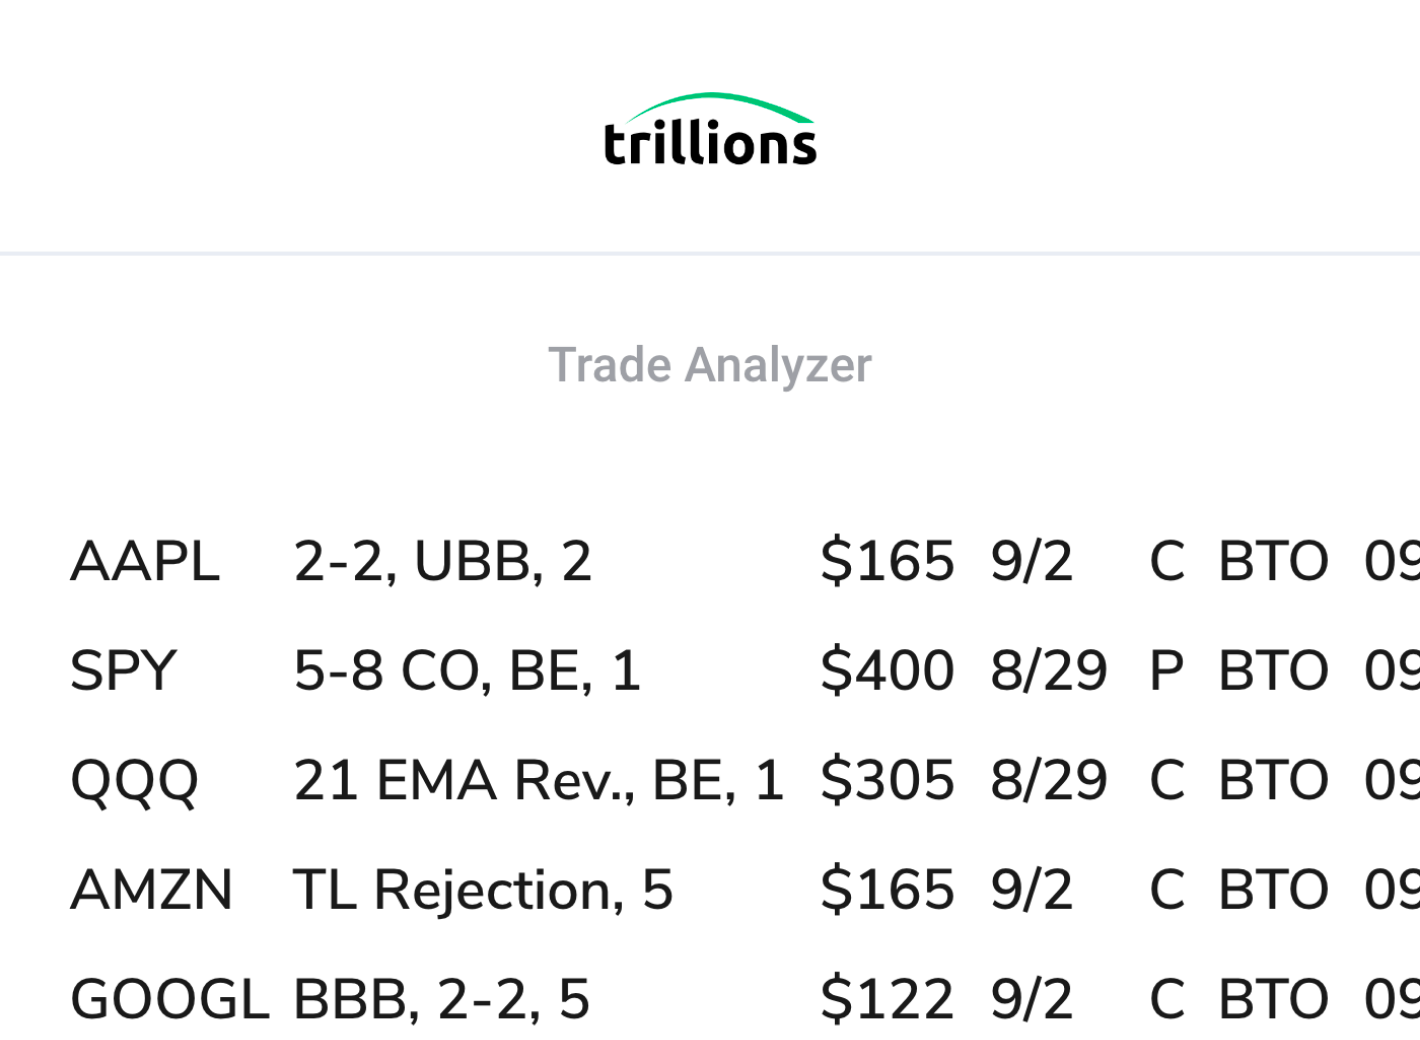Click the 9/2 expiry in GOOGL row
This screenshot has width=1420, height=1040.
[1032, 1000]
